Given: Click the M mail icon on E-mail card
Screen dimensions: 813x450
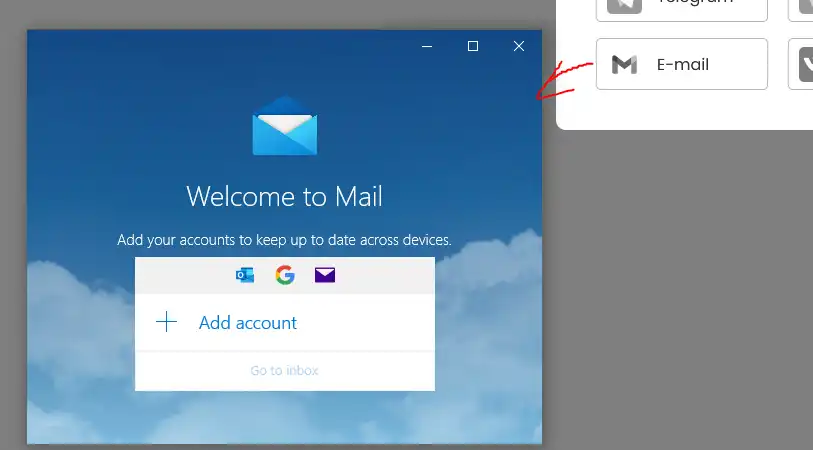Looking at the screenshot, I should point(624,64).
